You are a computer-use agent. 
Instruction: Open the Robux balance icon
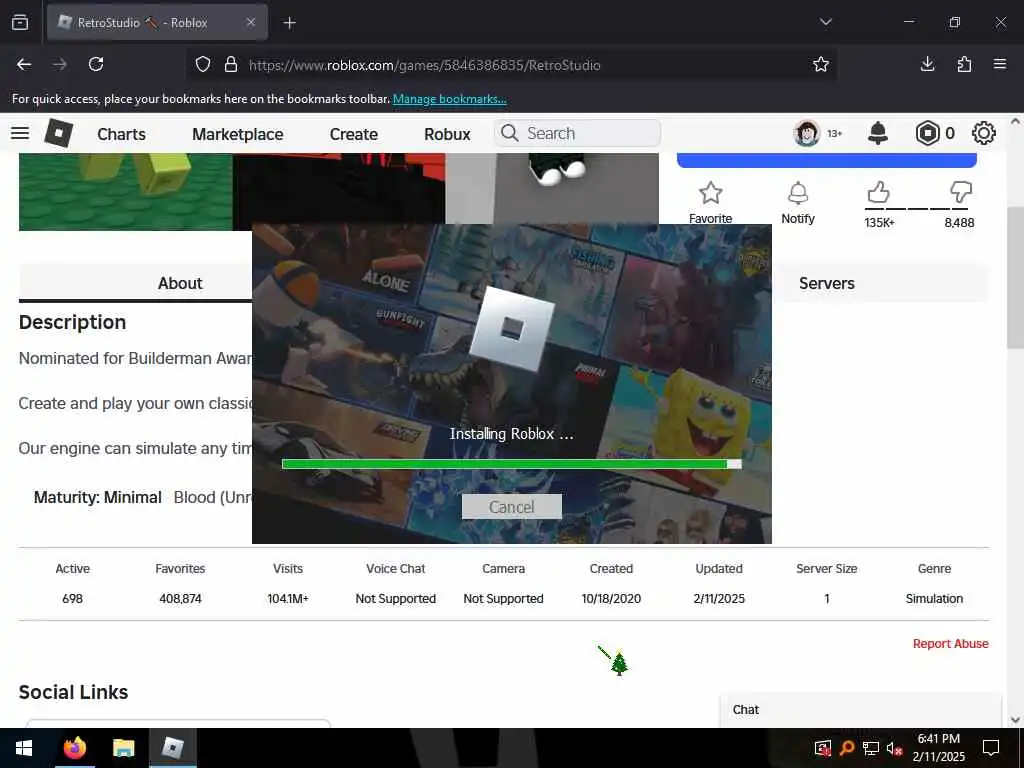click(x=927, y=133)
